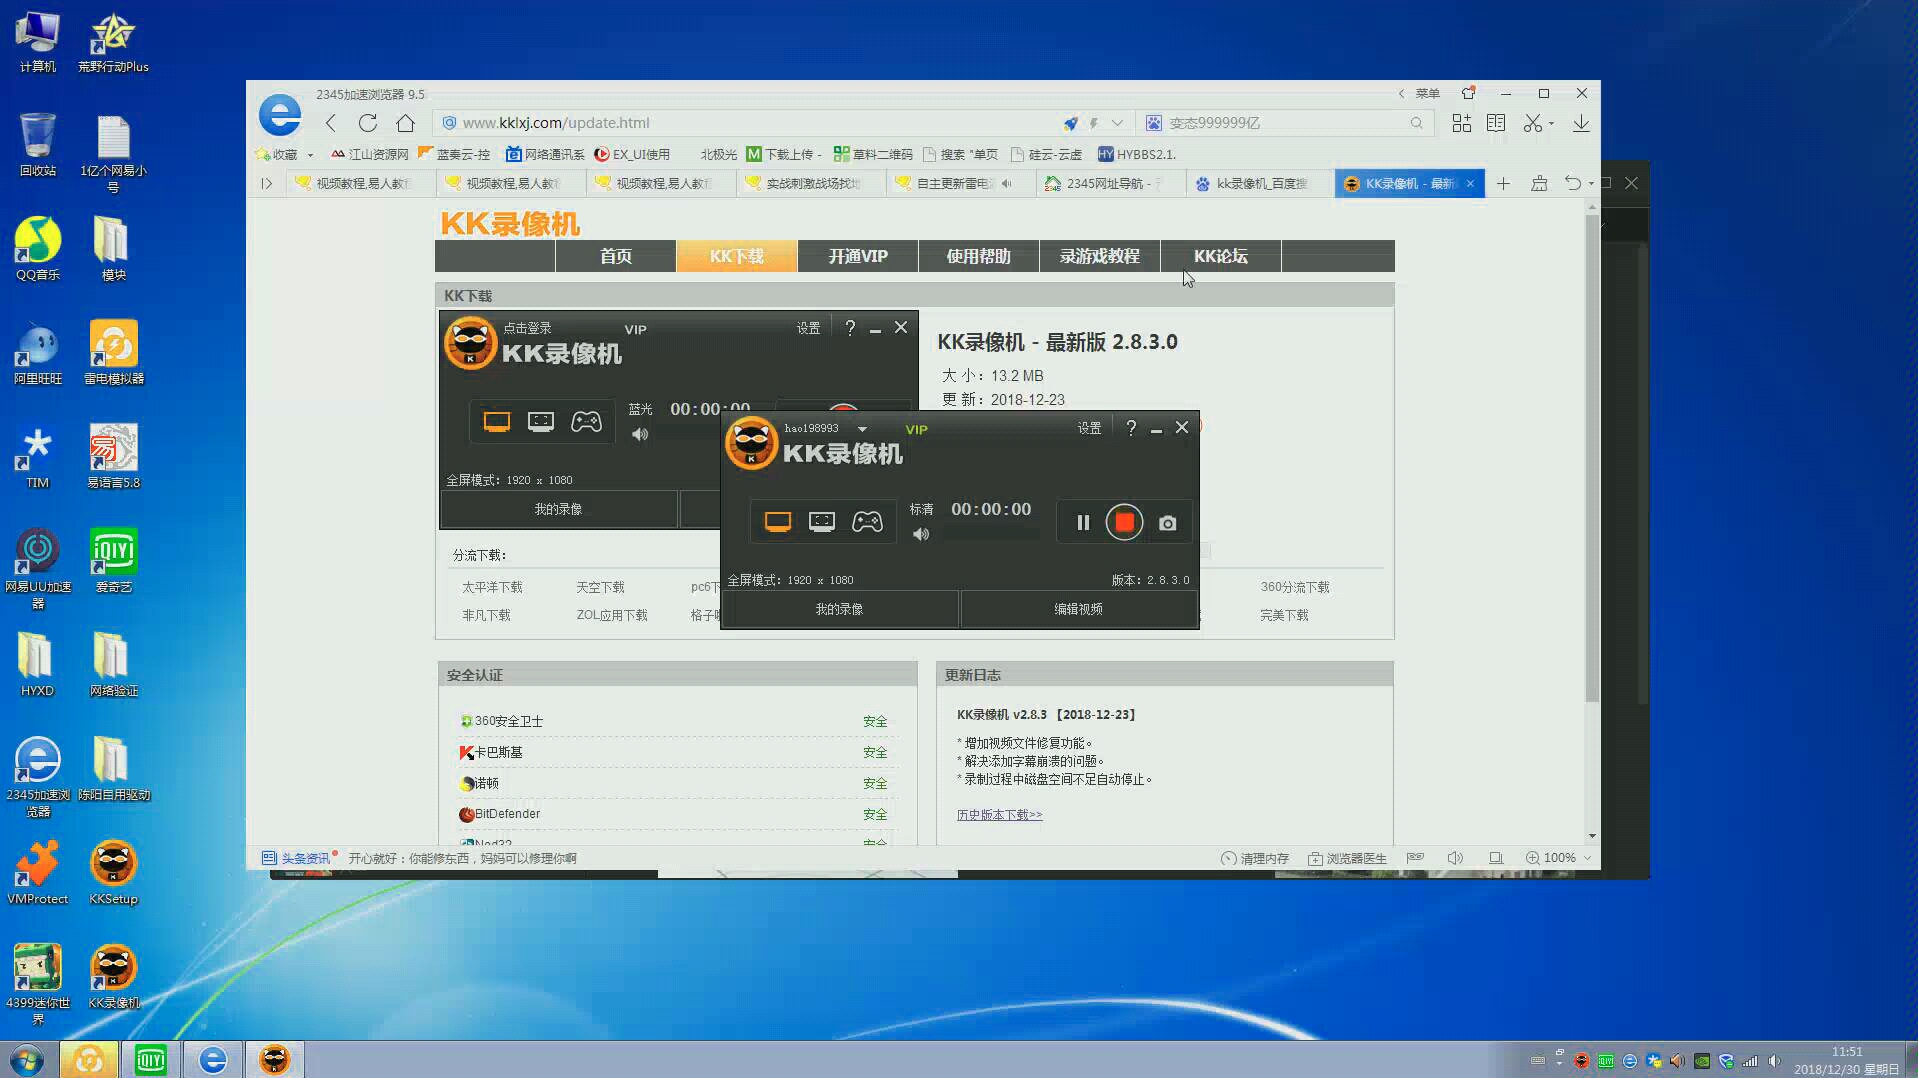Expand the hao198993 account dropdown arrow
1918x1078 pixels.
[x=862, y=429]
